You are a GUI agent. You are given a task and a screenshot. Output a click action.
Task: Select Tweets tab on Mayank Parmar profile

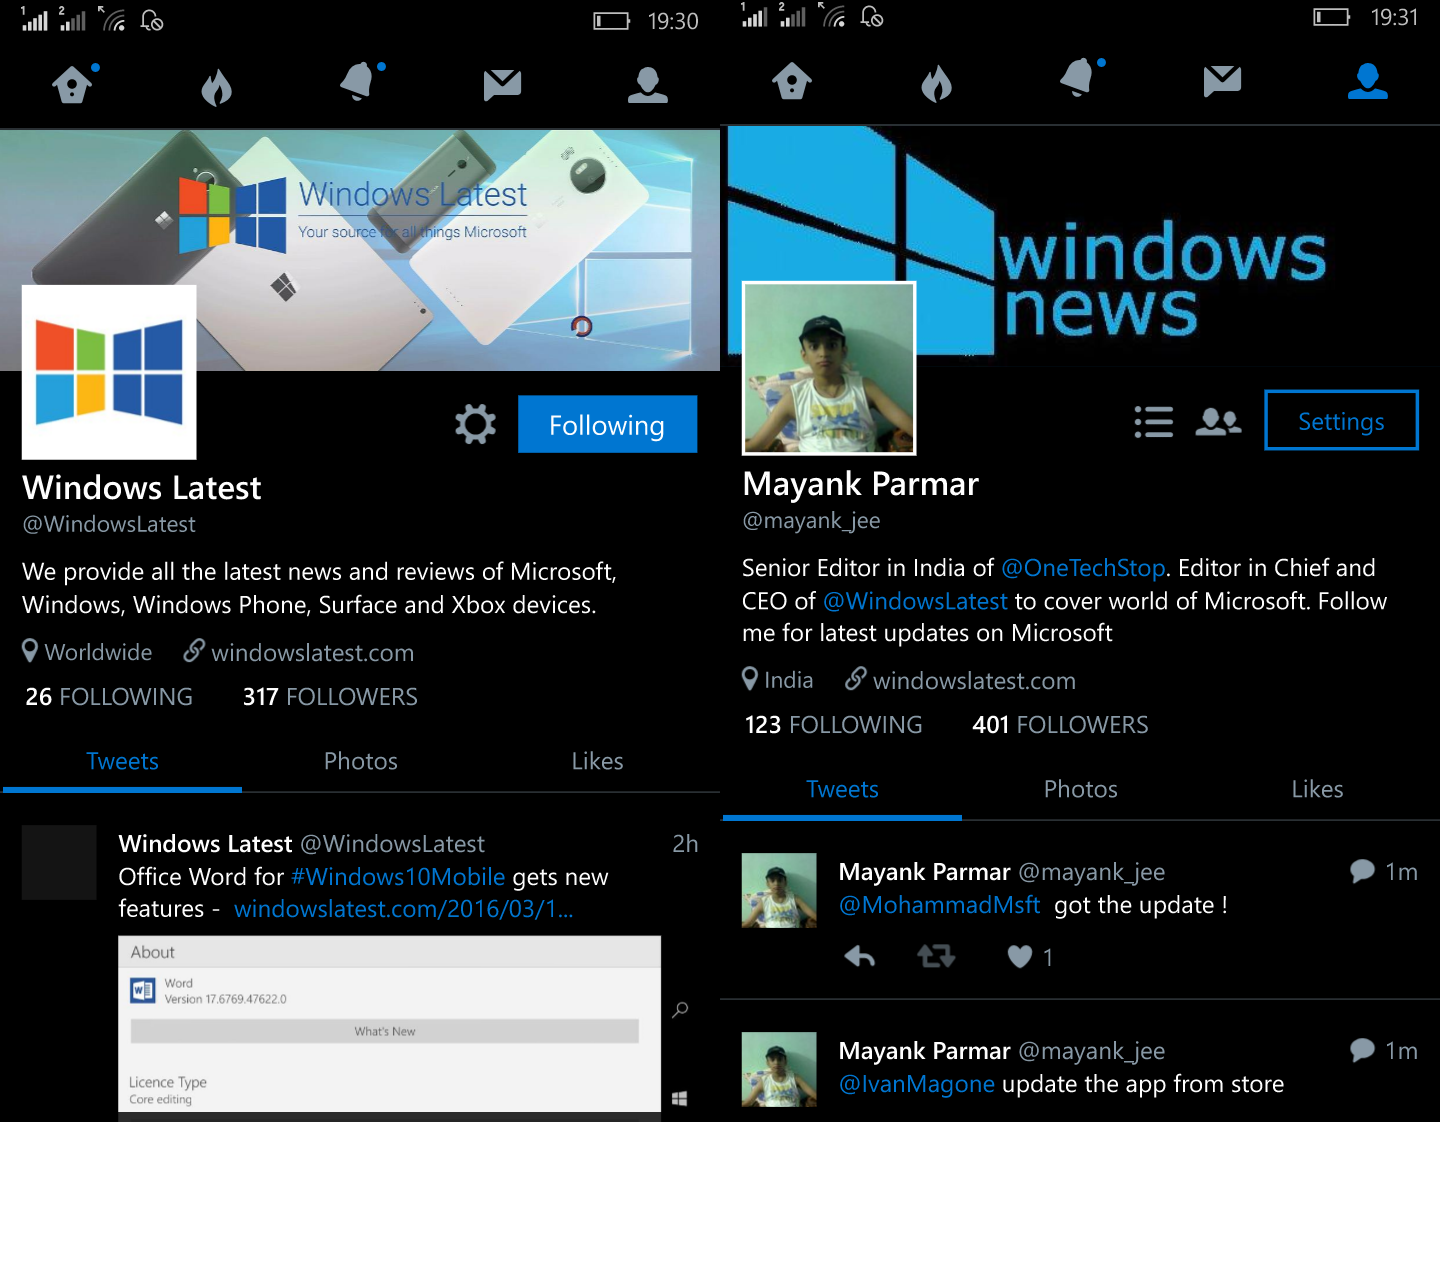842,790
